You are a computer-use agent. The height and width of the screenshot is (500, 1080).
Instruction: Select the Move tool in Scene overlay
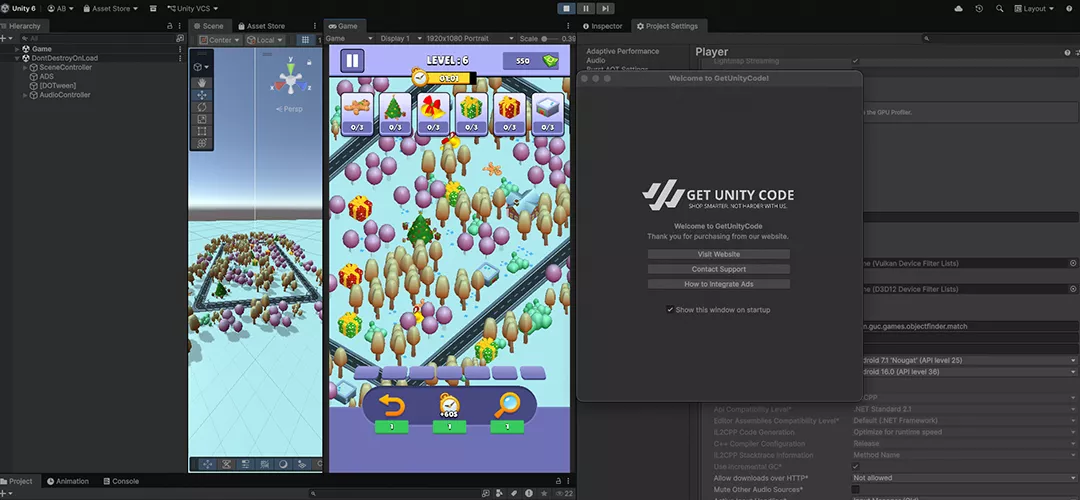202,95
